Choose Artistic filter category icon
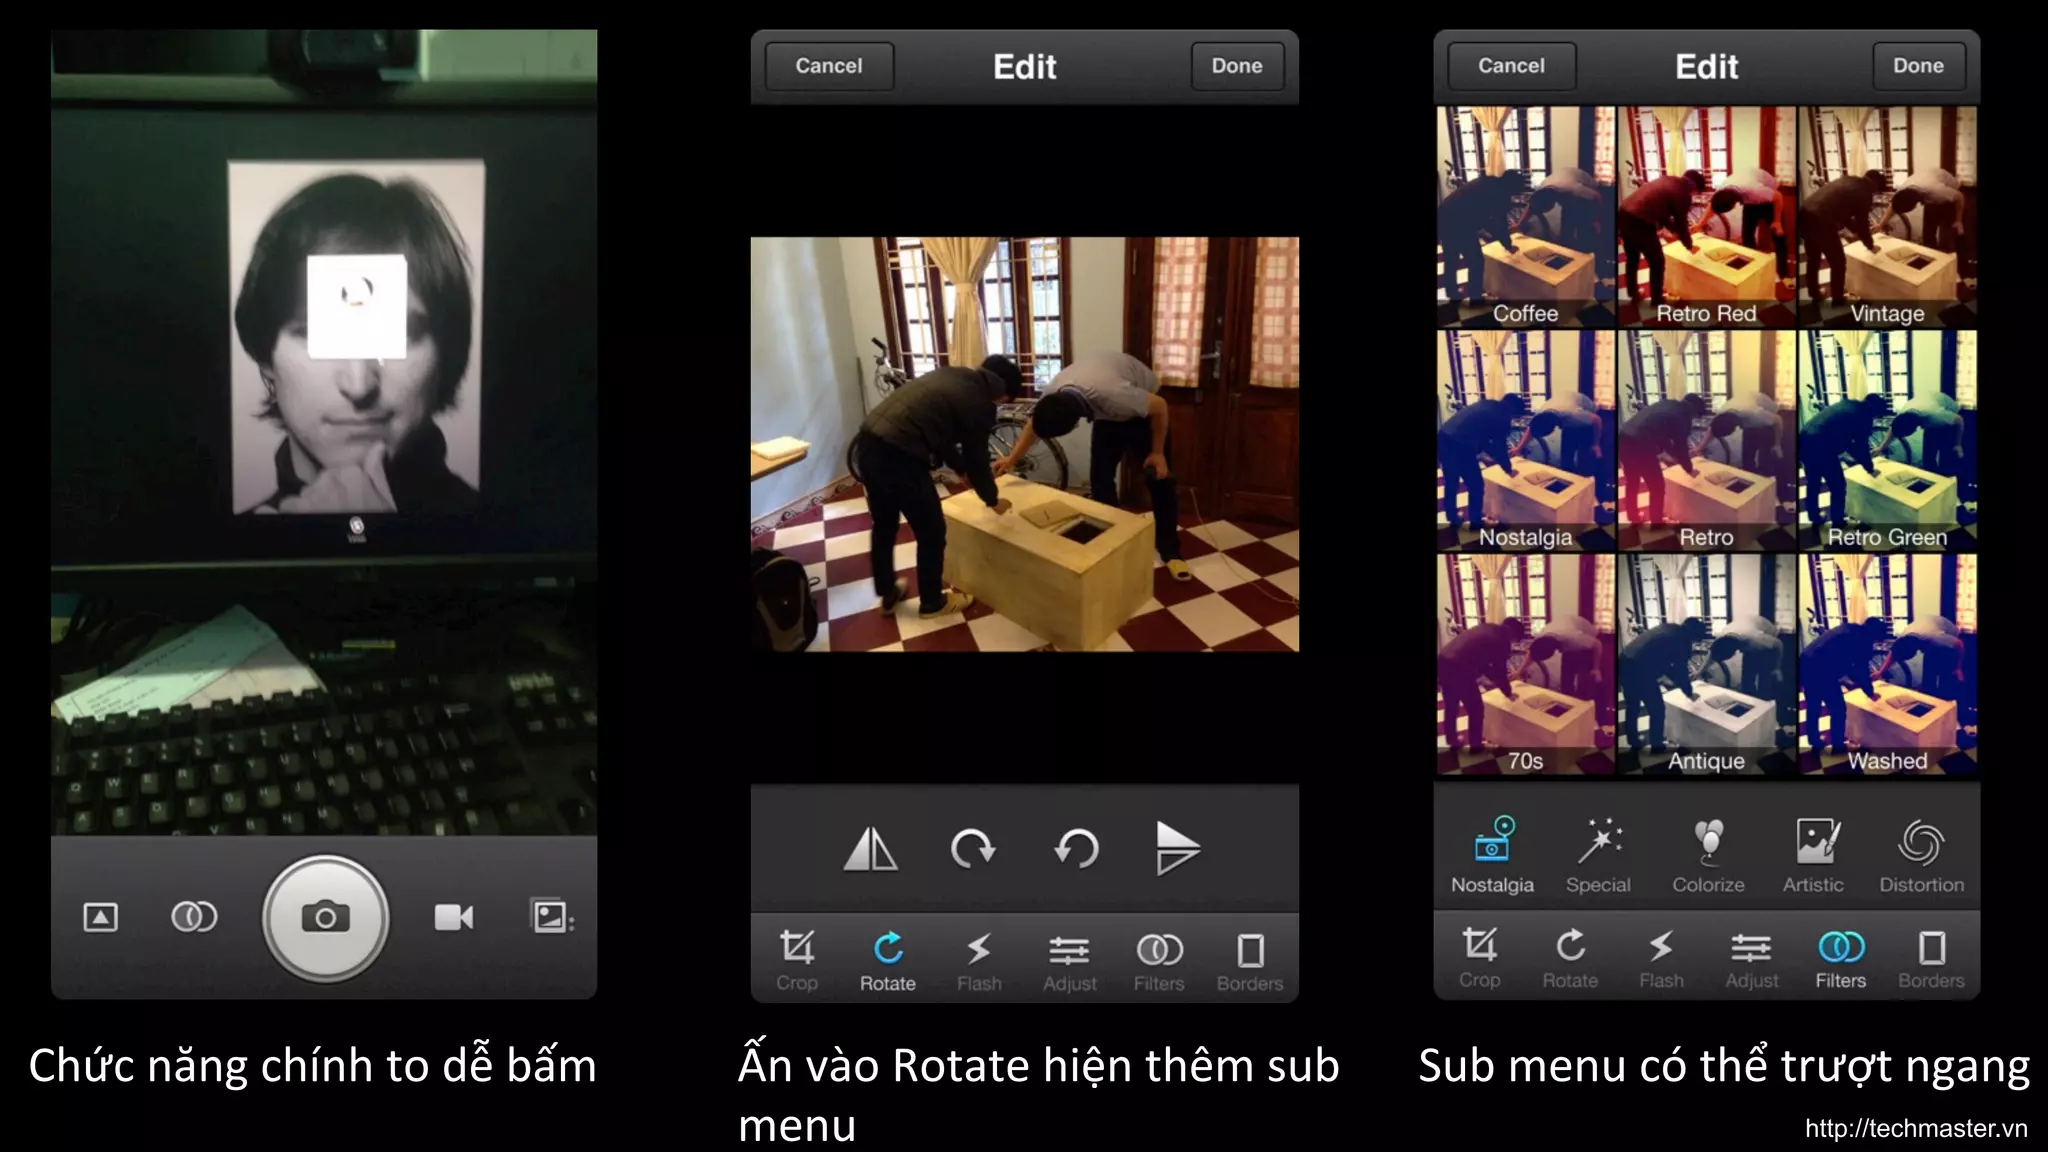This screenshot has height=1152, width=2048. pos(1813,855)
